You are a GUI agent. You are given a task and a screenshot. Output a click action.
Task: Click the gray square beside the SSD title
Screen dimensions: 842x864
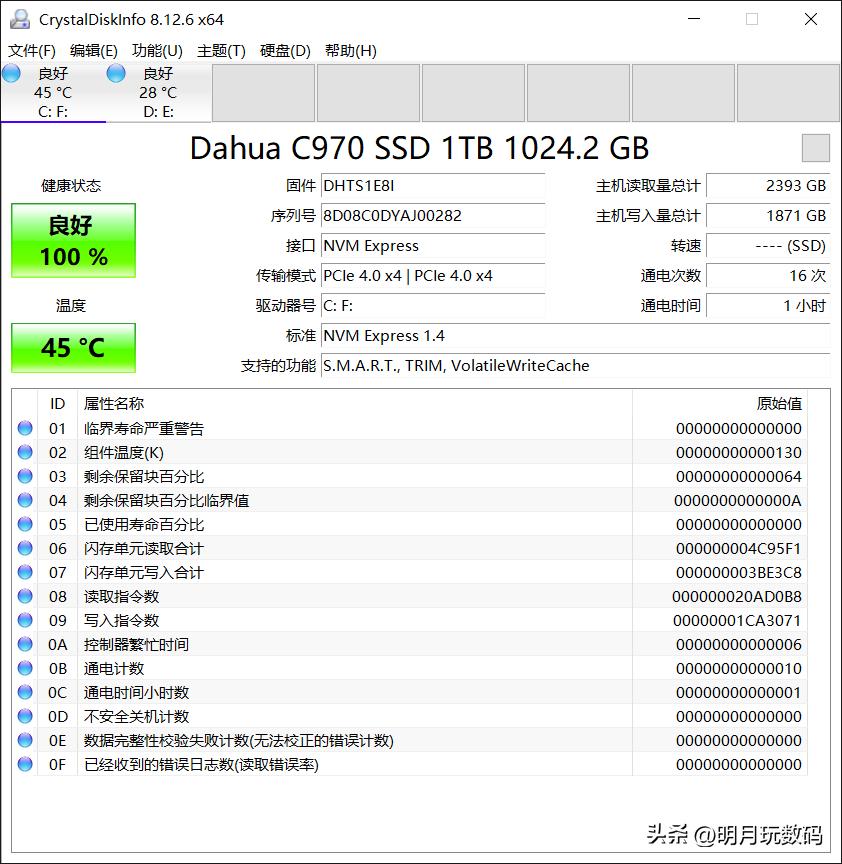pyautogui.click(x=816, y=147)
